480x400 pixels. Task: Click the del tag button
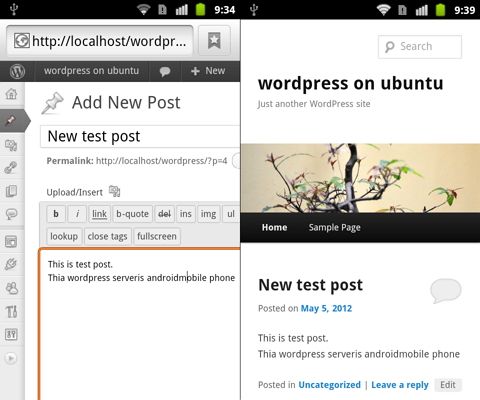tap(164, 214)
